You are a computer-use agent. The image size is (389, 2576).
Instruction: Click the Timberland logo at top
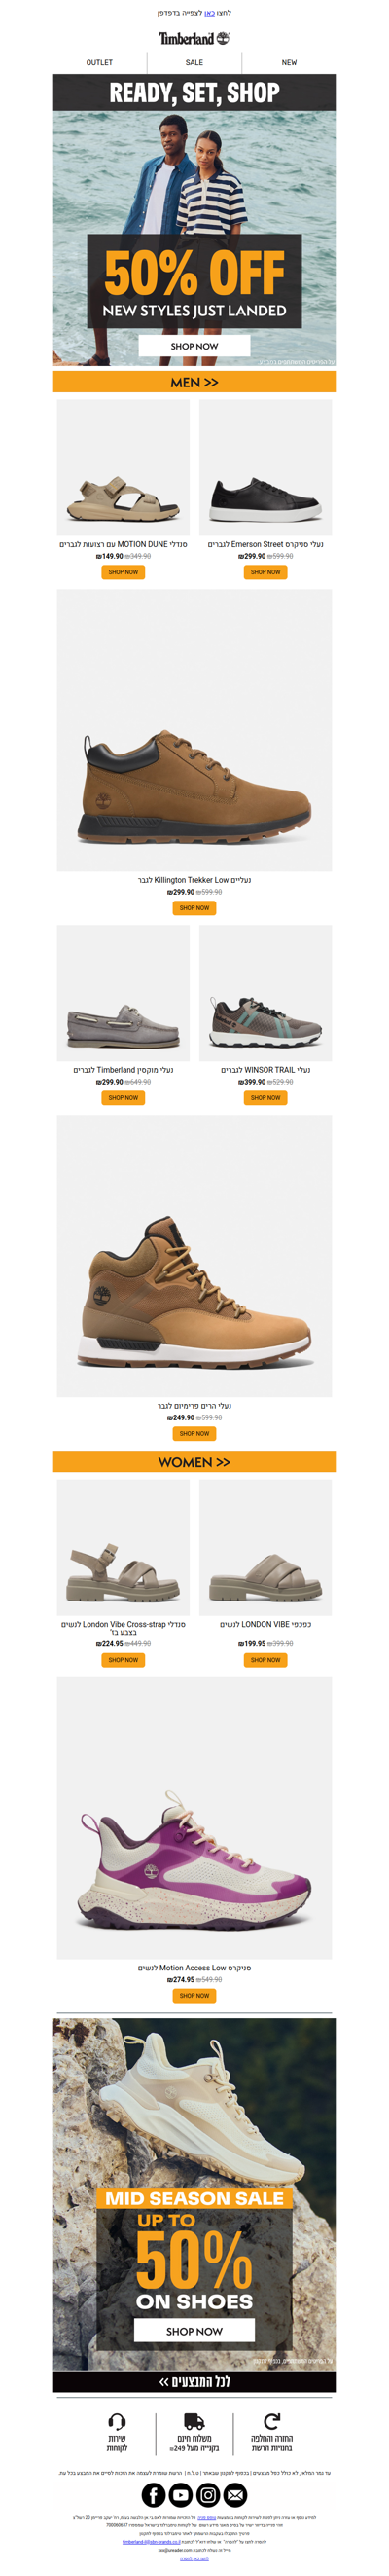(x=194, y=38)
